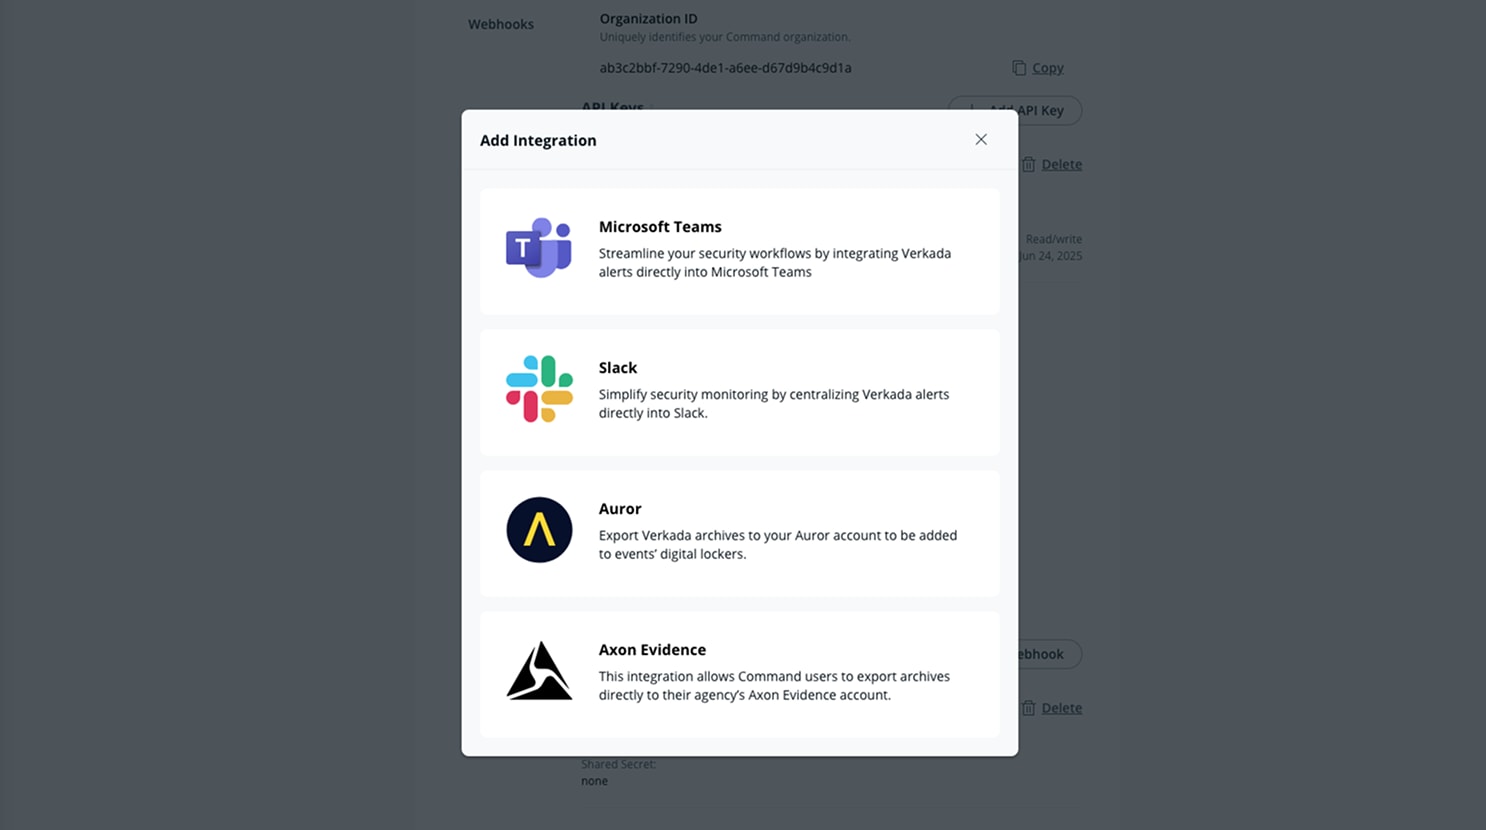Click the Delete link under the webhook button
The height and width of the screenshot is (830, 1486).
click(x=1061, y=708)
